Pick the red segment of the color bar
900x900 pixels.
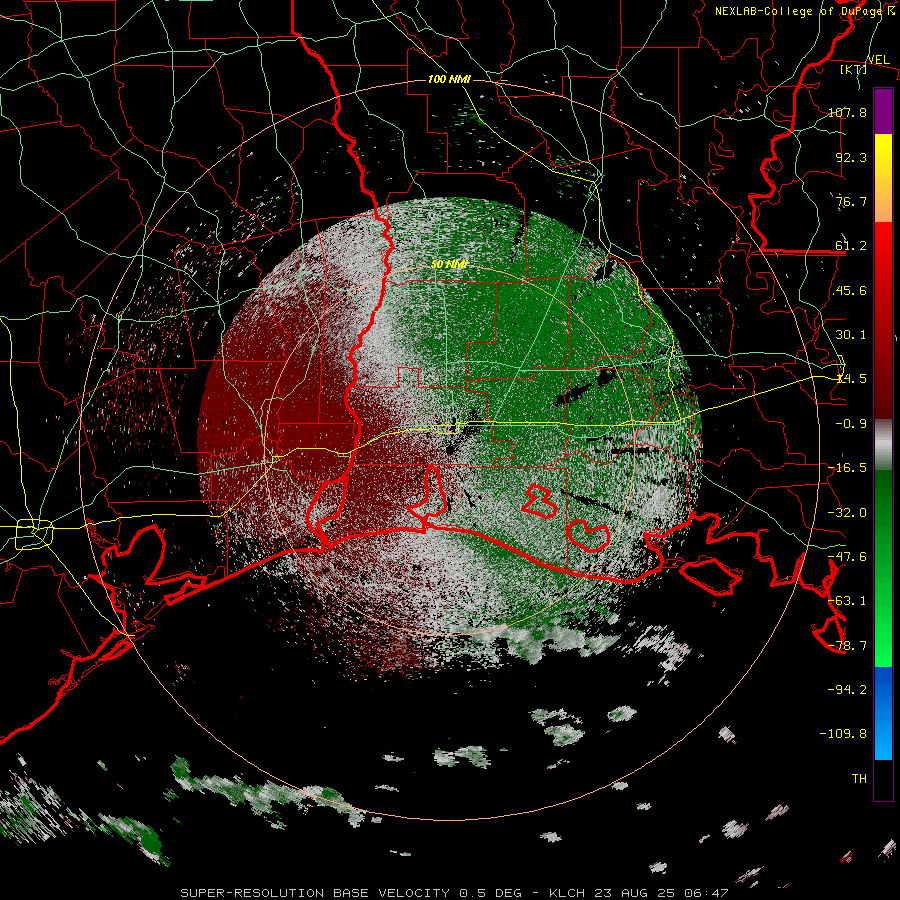[x=883, y=320]
